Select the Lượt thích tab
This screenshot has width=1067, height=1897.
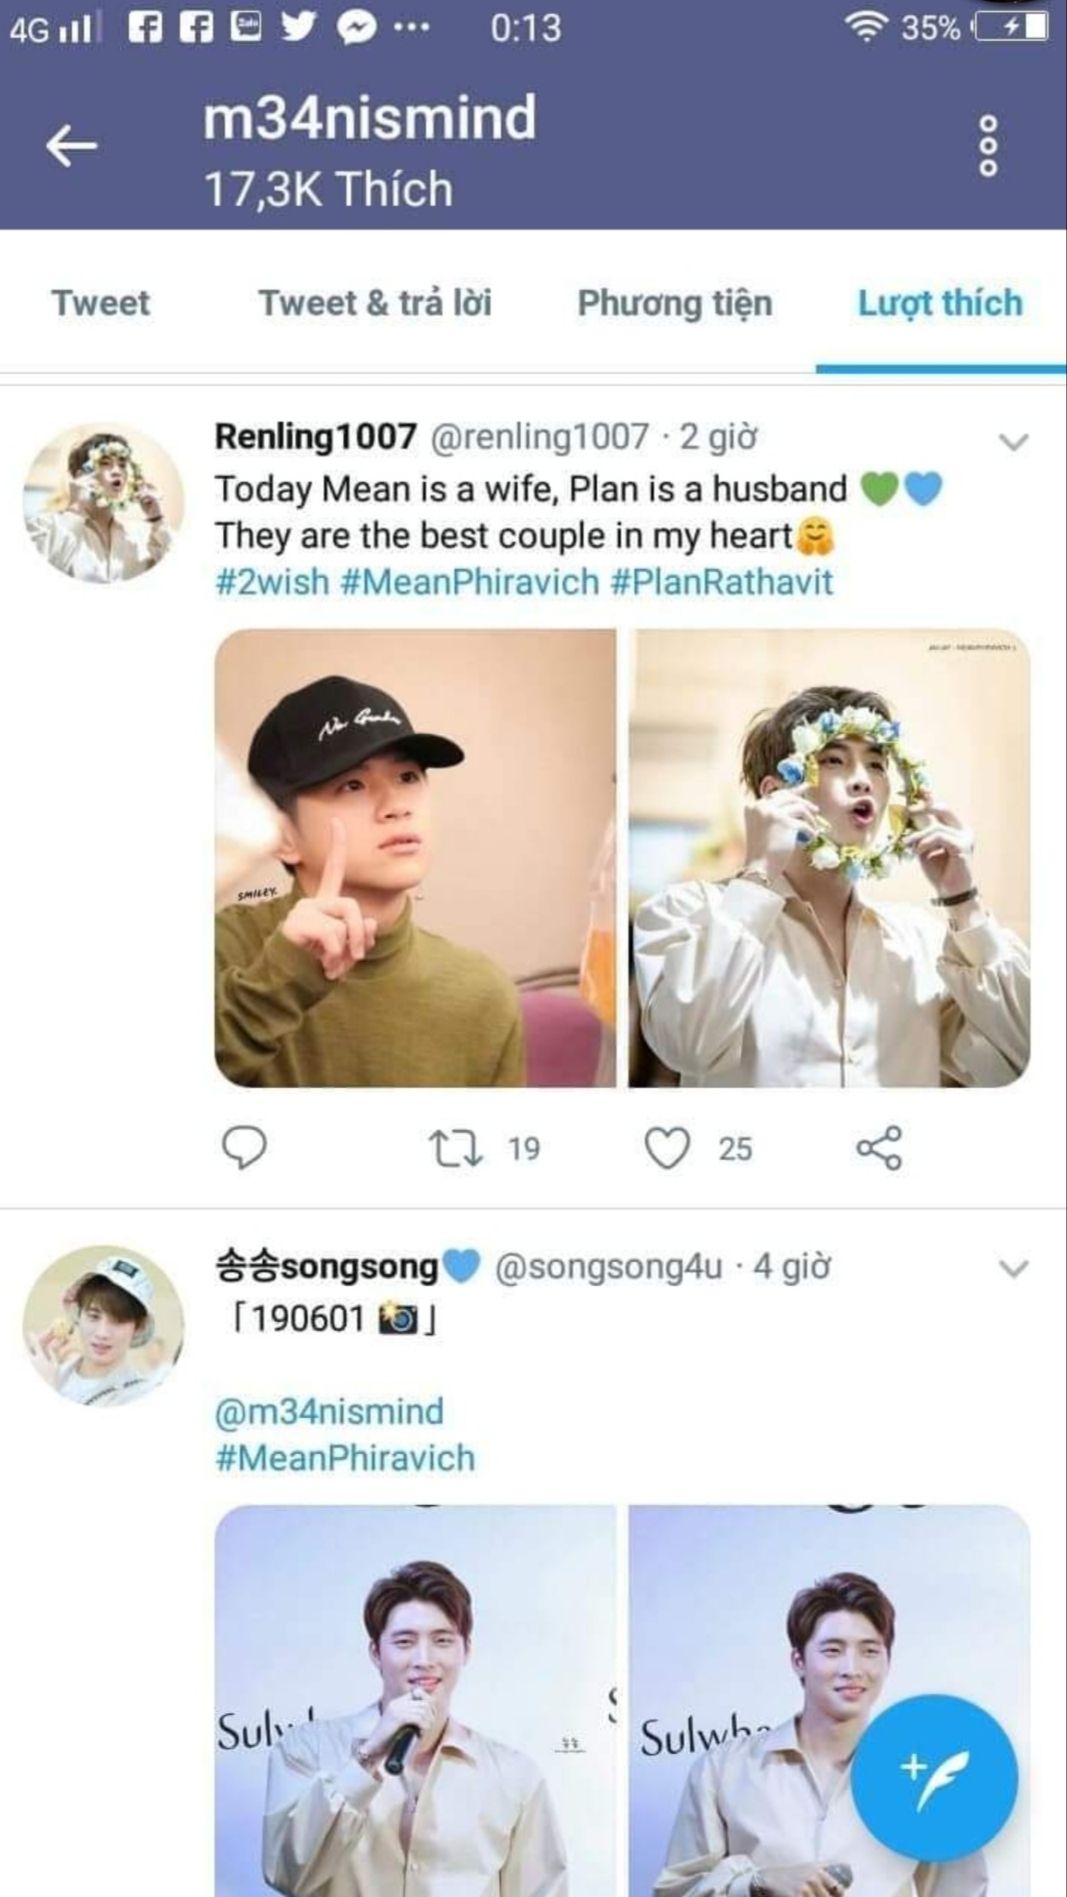(940, 303)
